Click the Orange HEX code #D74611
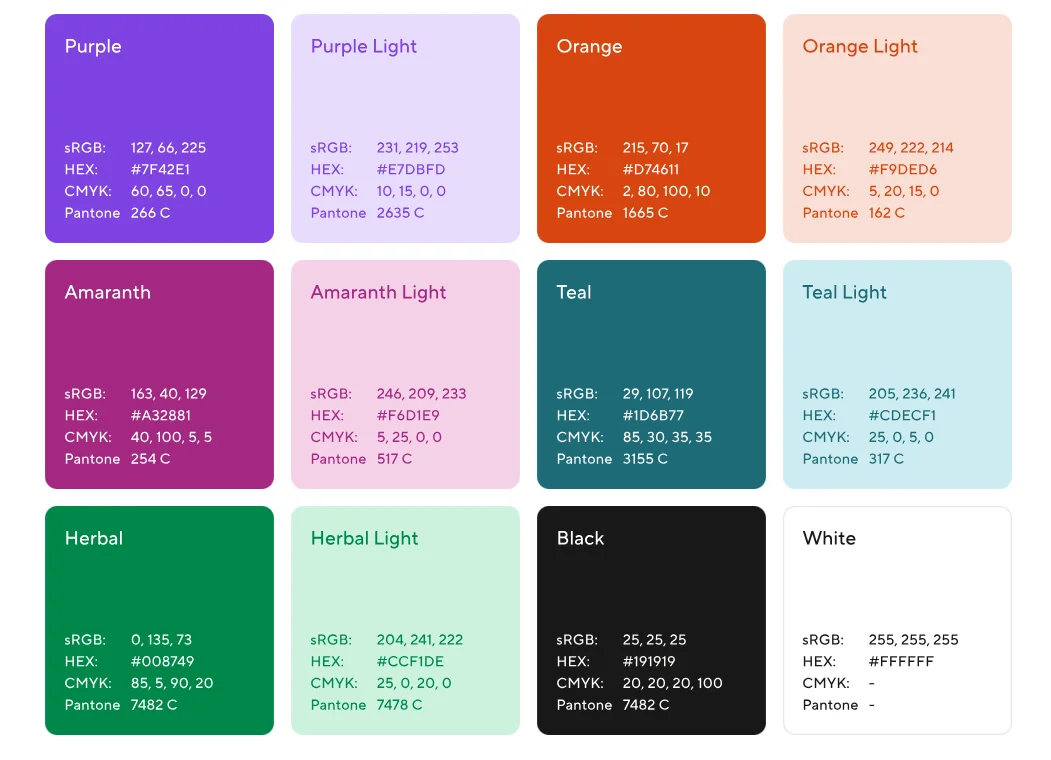This screenshot has height=760, width=1051. coord(651,169)
